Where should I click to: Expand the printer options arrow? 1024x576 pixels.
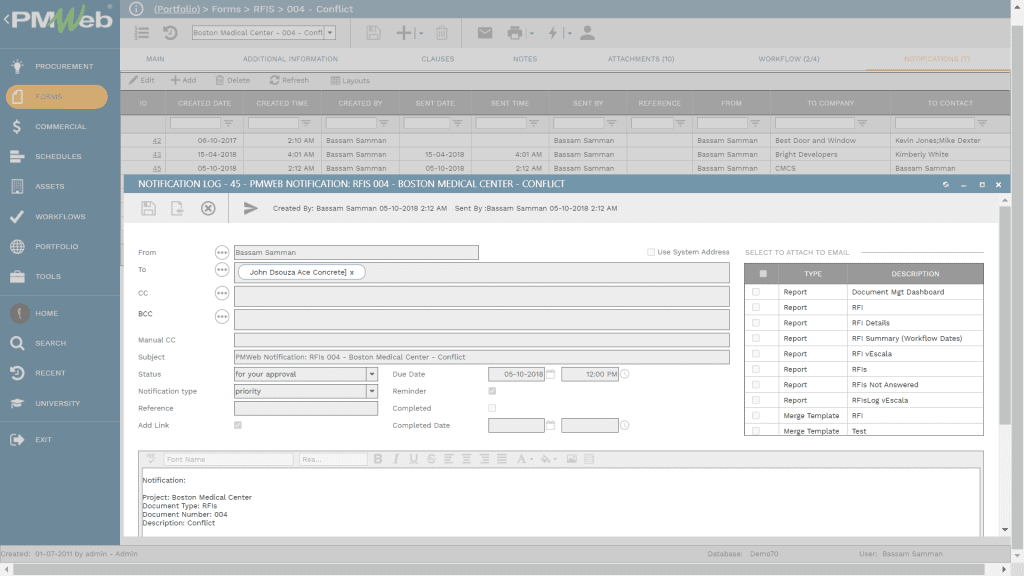(532, 33)
